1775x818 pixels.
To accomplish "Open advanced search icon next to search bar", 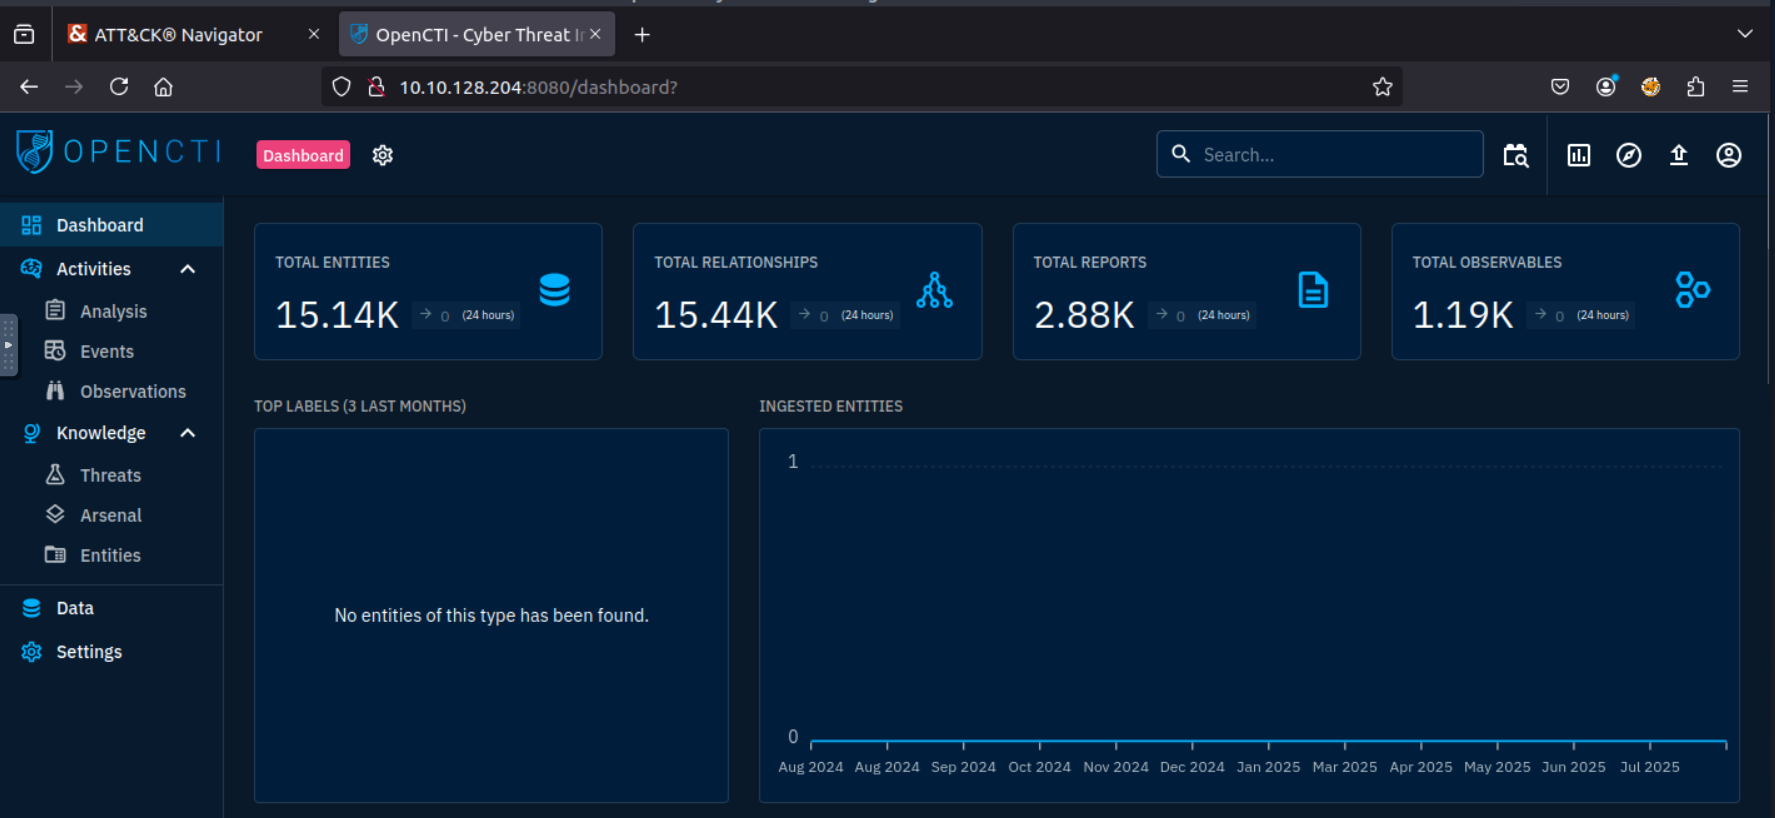I will 1516,155.
